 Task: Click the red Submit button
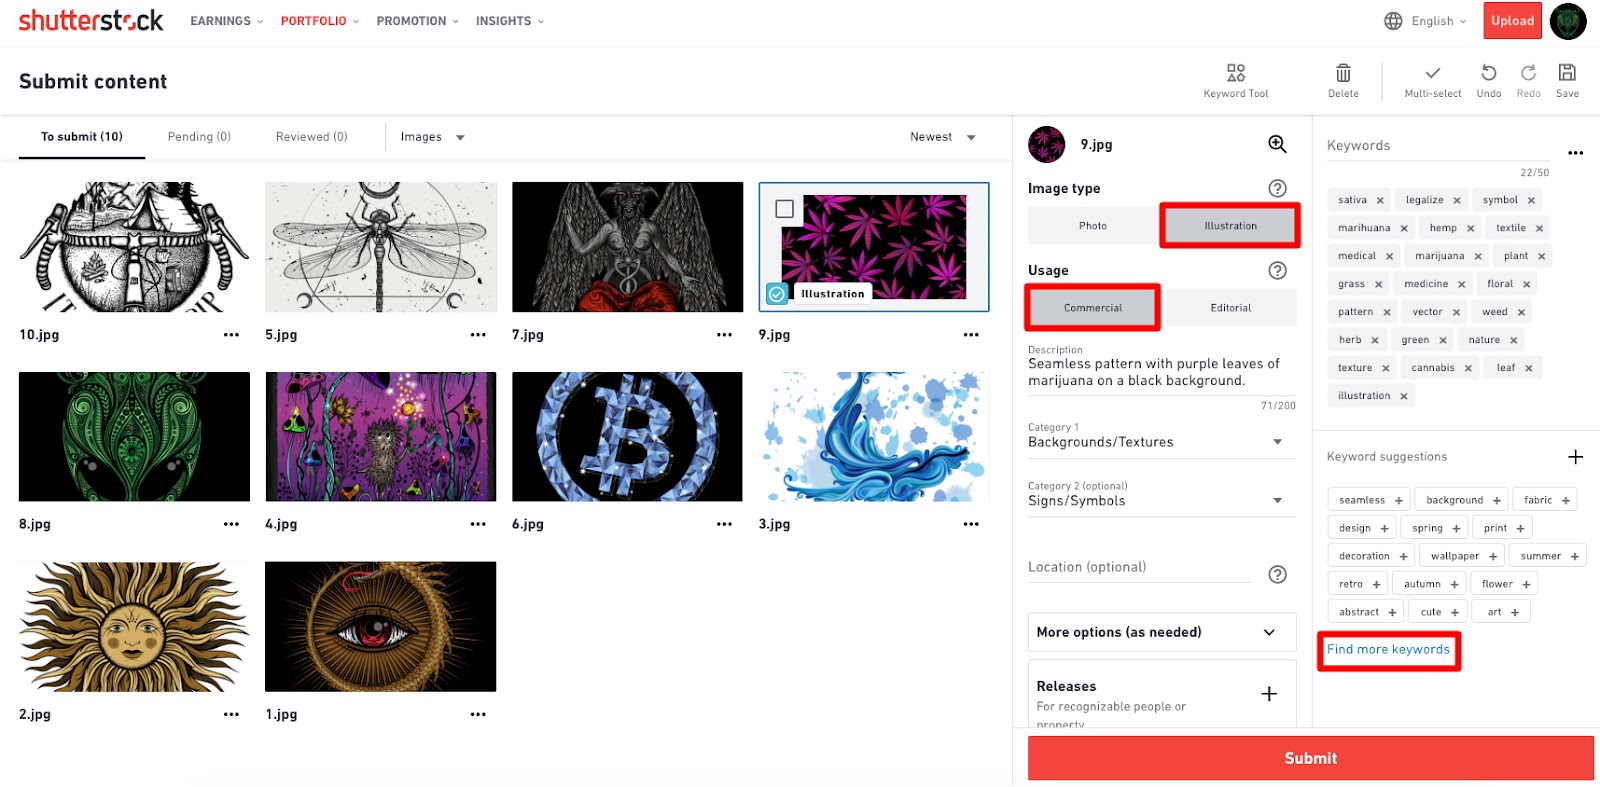point(1311,758)
